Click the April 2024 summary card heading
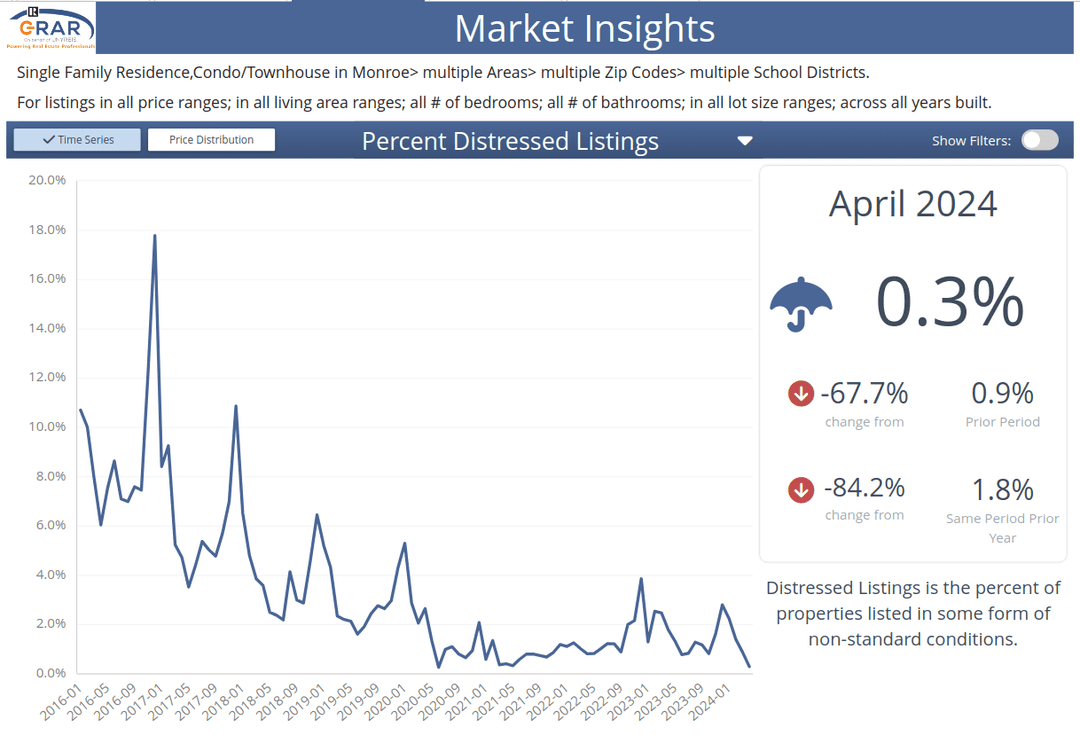Image resolution: width=1080 pixels, height=735 pixels. tap(913, 204)
